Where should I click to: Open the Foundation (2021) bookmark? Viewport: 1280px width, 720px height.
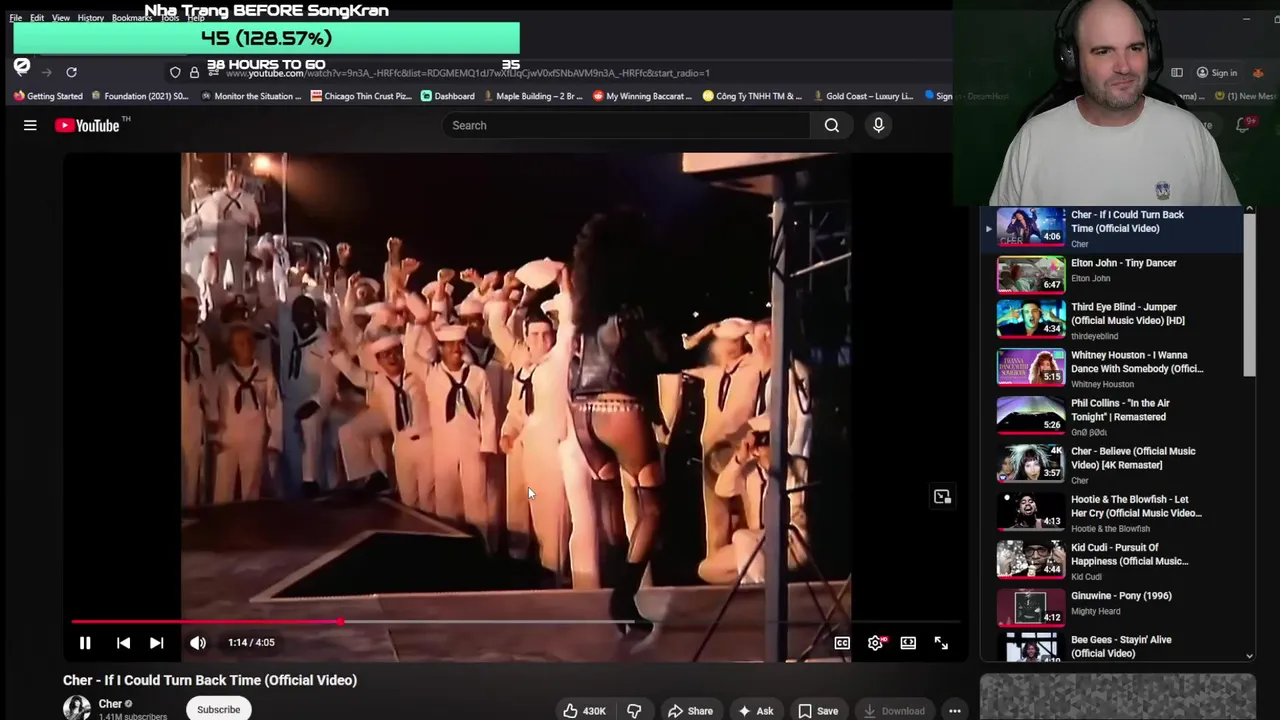click(140, 96)
